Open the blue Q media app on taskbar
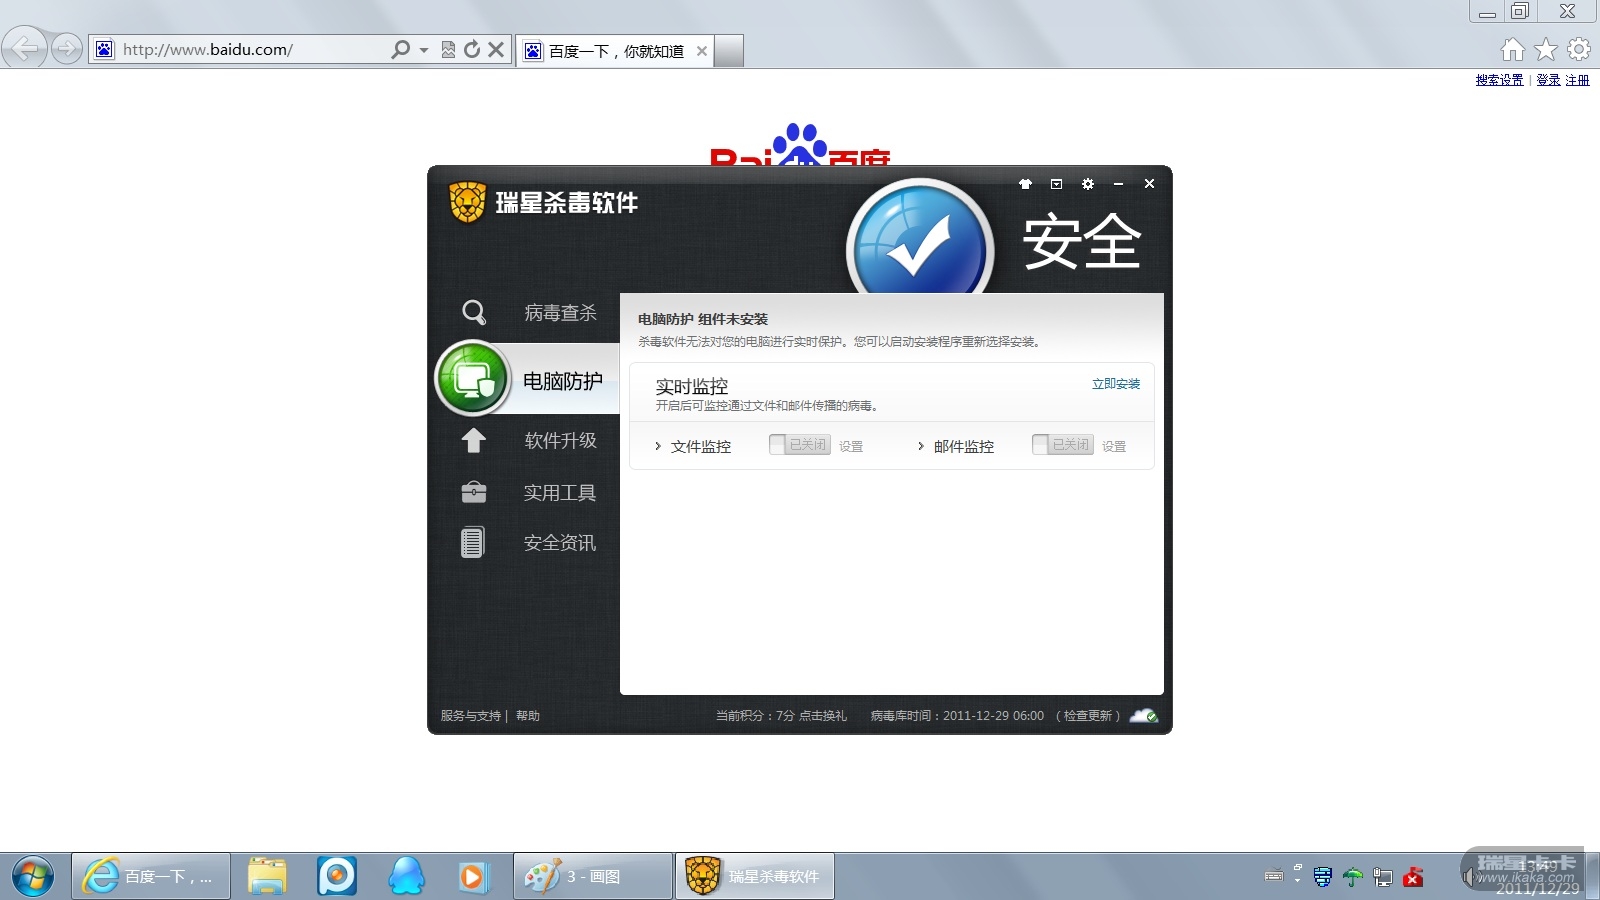 tap(337, 876)
